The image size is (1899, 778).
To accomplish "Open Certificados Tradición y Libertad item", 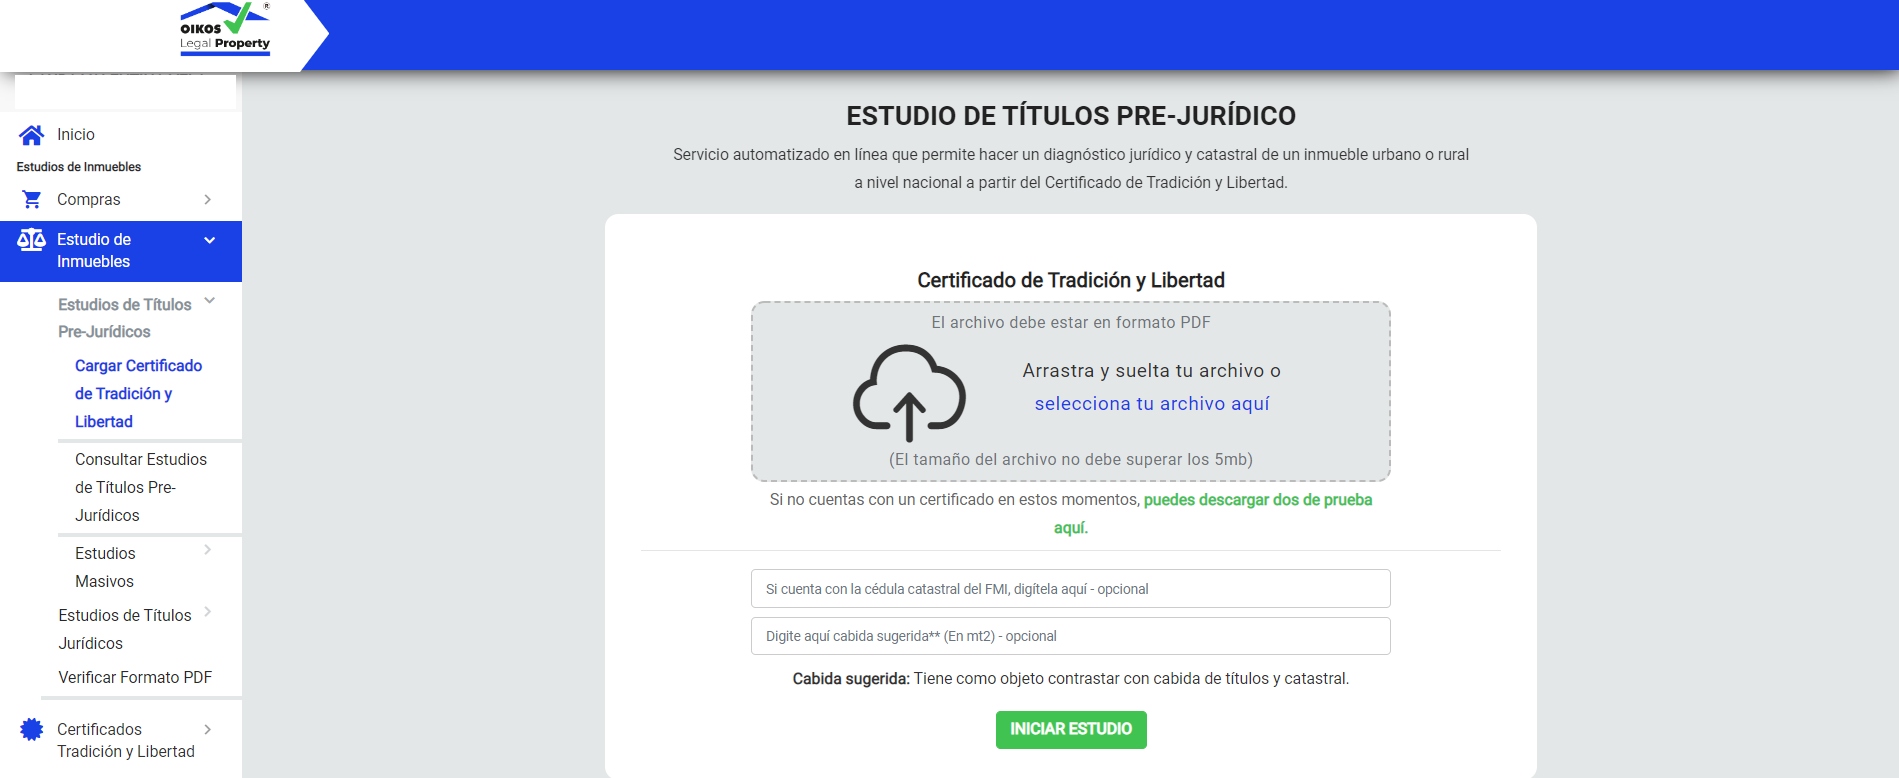I will click(x=126, y=741).
